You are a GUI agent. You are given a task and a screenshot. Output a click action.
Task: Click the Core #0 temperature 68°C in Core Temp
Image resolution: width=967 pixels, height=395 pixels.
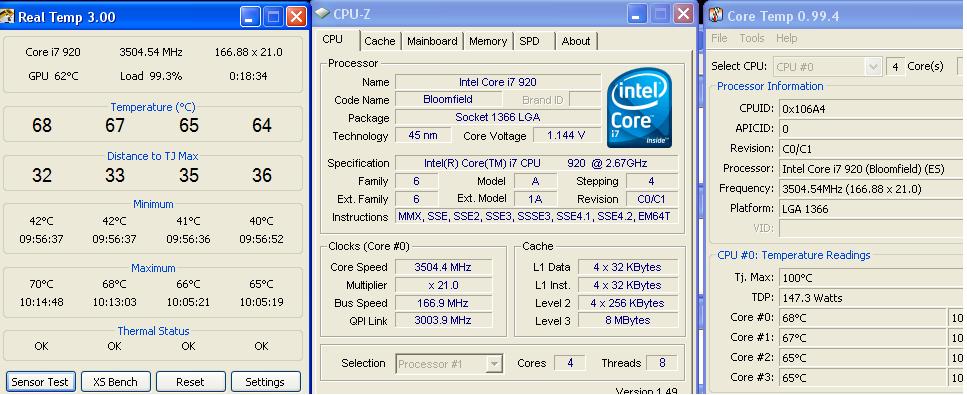click(862, 318)
